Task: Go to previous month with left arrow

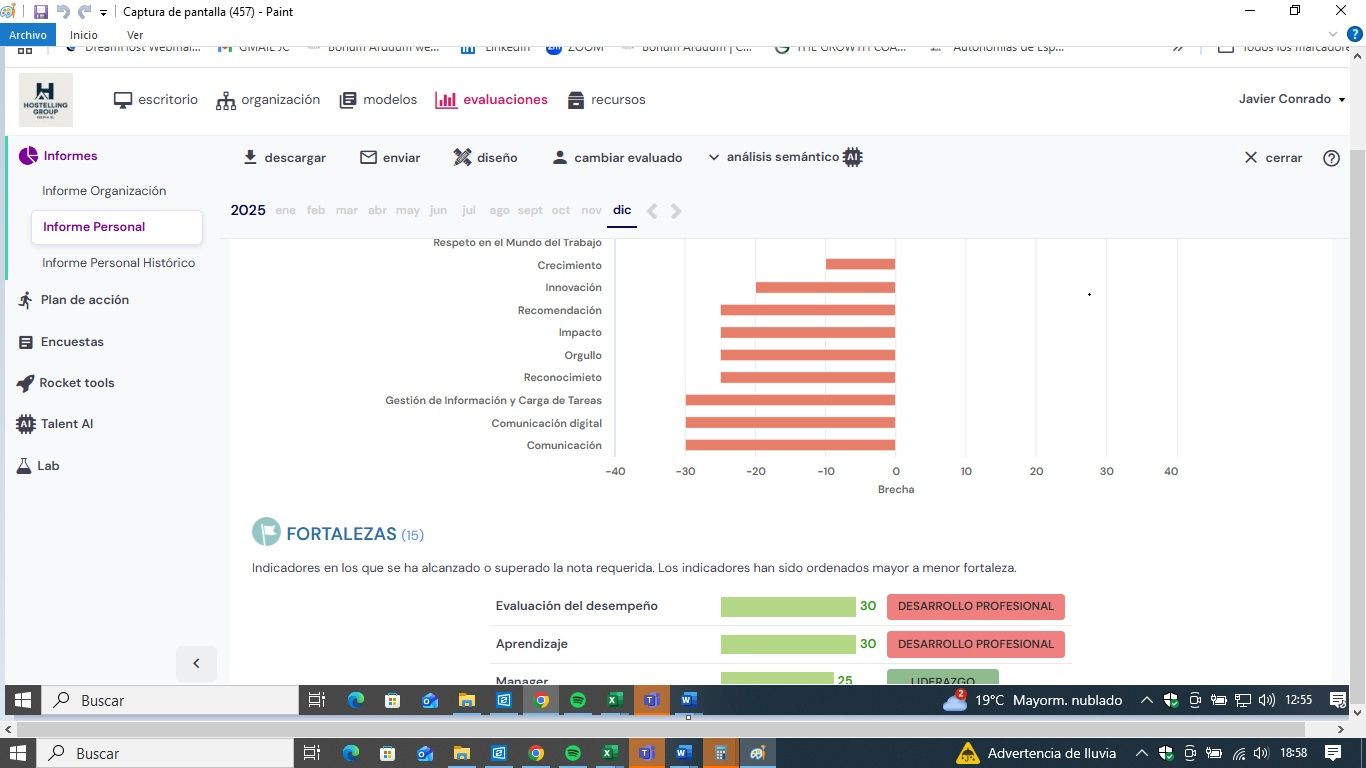Action: click(652, 211)
